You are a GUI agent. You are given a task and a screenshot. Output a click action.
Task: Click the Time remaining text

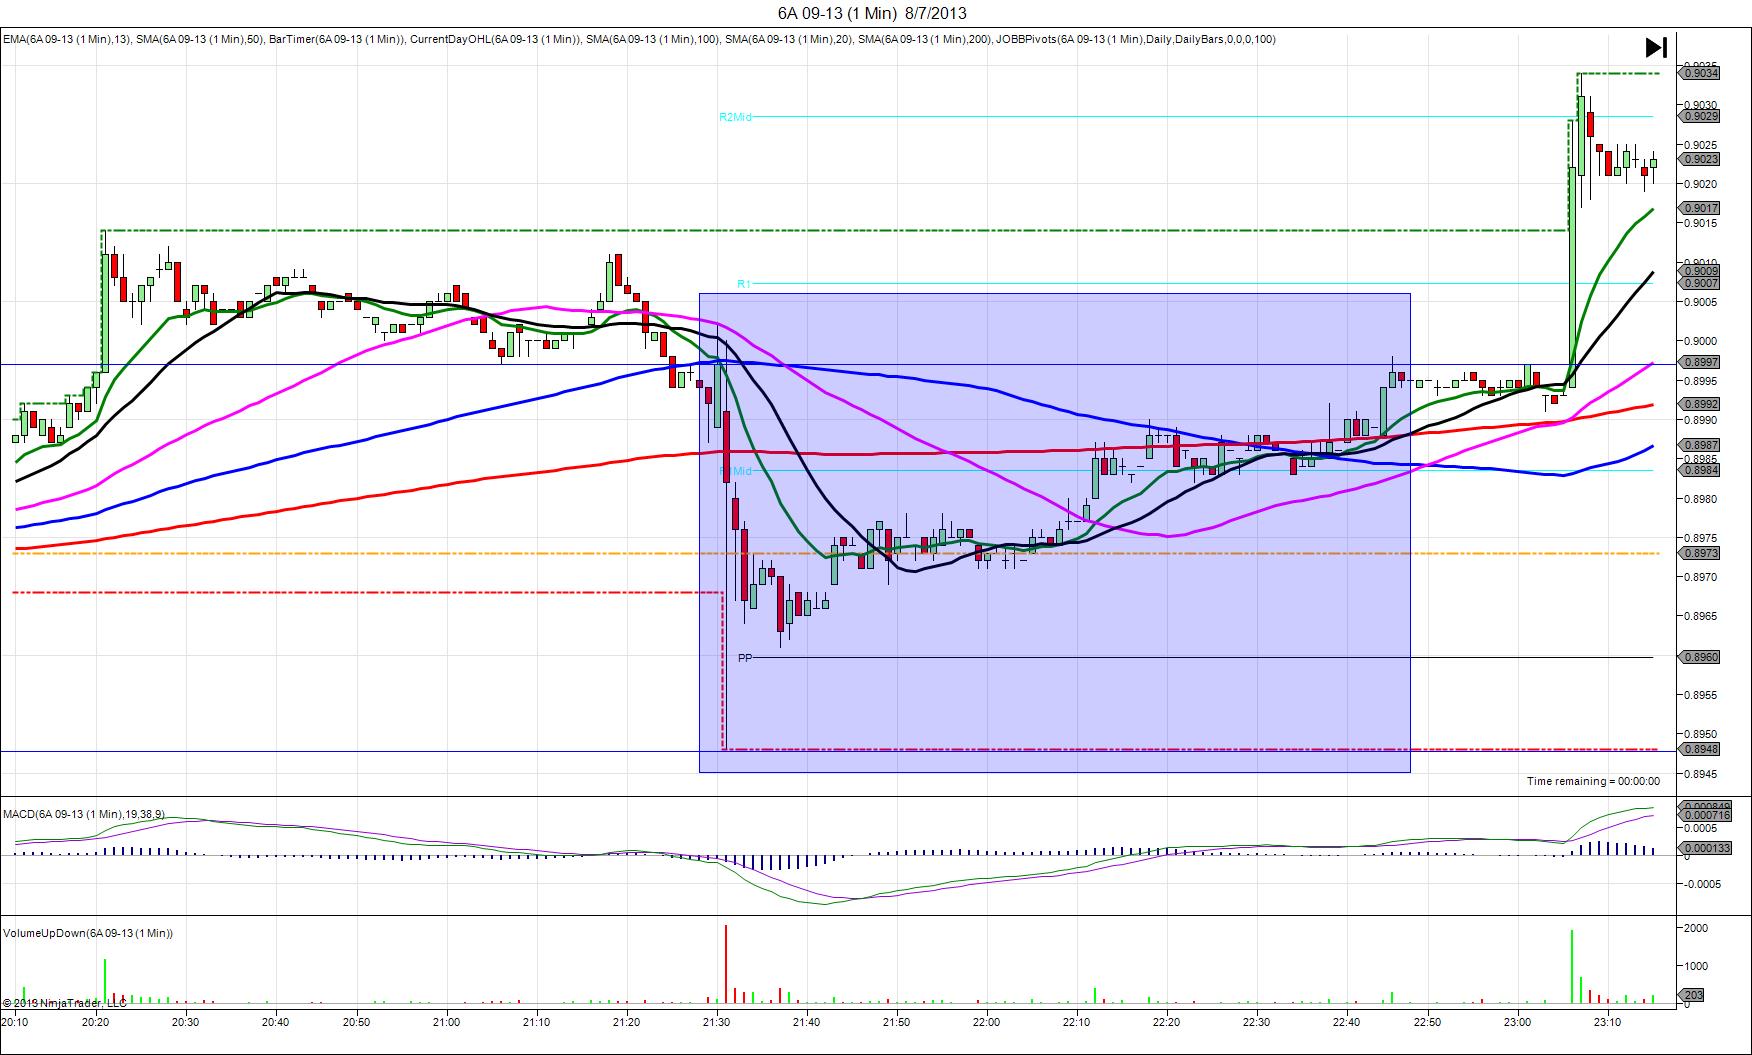tap(1593, 781)
